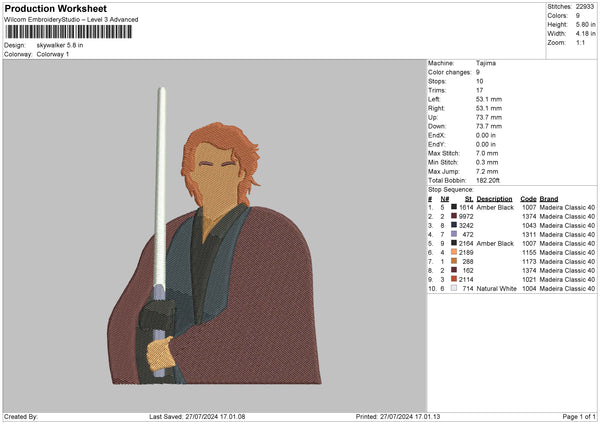This screenshot has height=424, width=600.
Task: Select the Tajima machine value
Action: click(487, 63)
